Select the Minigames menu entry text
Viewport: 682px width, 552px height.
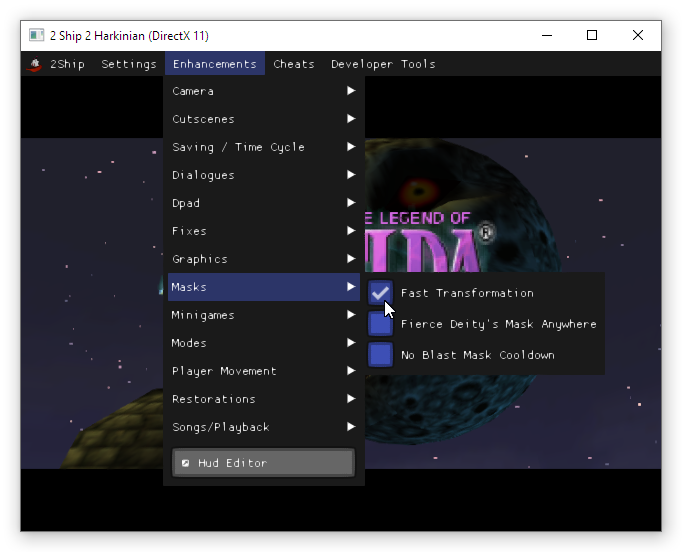point(203,315)
